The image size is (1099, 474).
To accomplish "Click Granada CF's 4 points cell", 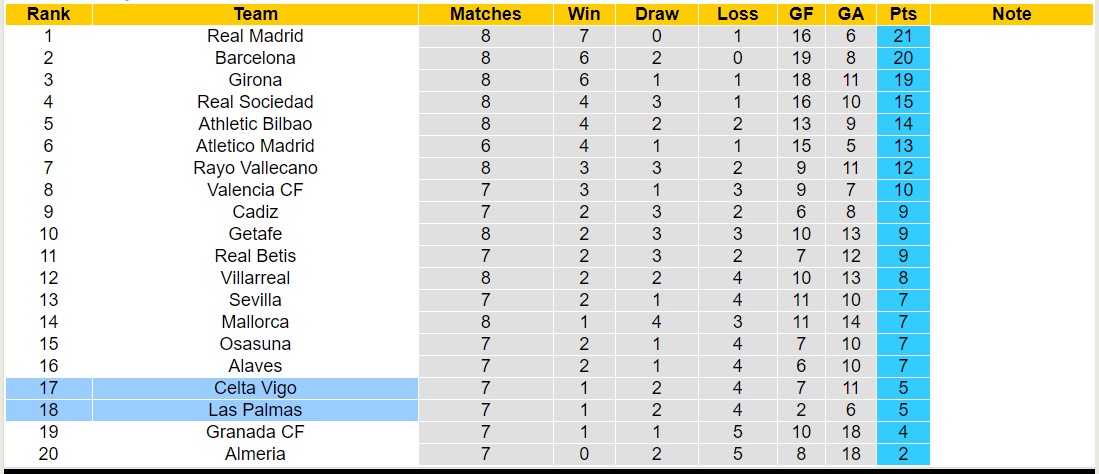I will [902, 432].
